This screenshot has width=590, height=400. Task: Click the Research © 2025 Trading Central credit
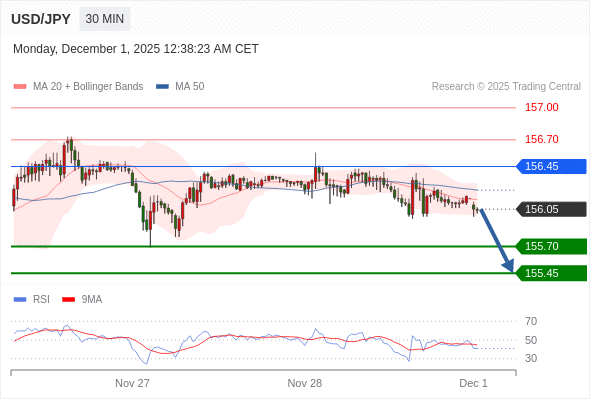506,87
